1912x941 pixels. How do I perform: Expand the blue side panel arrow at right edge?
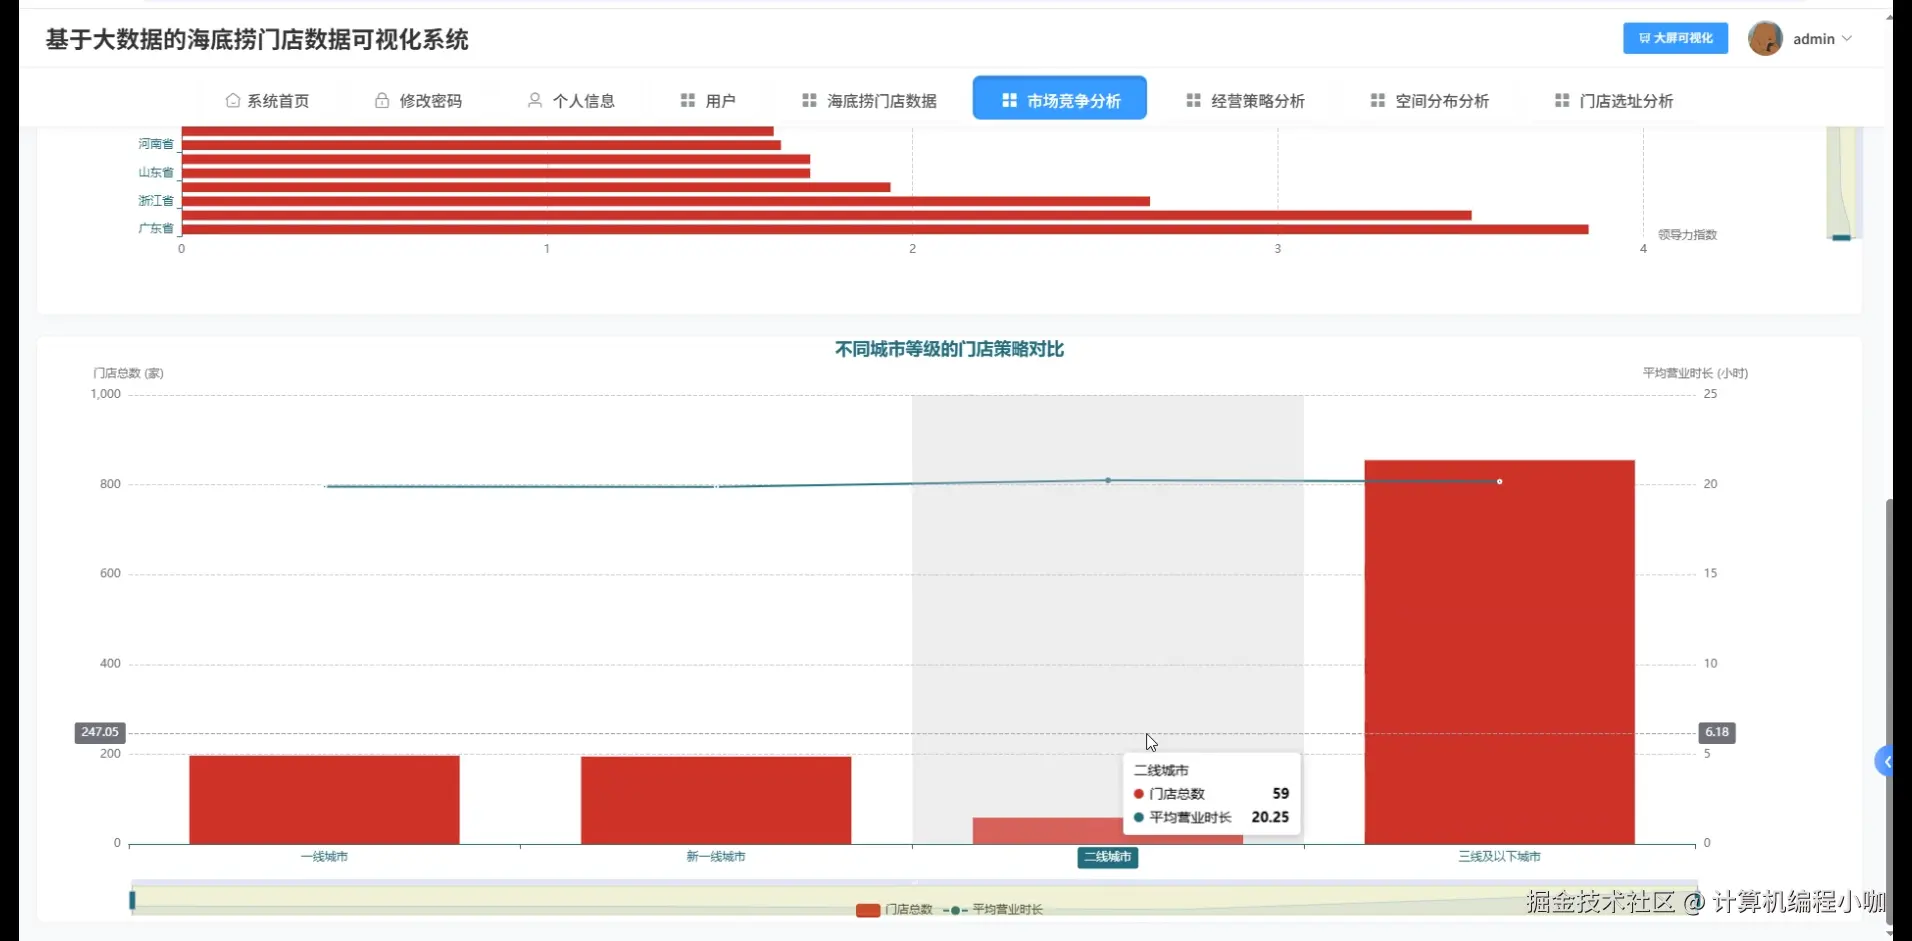click(1884, 762)
